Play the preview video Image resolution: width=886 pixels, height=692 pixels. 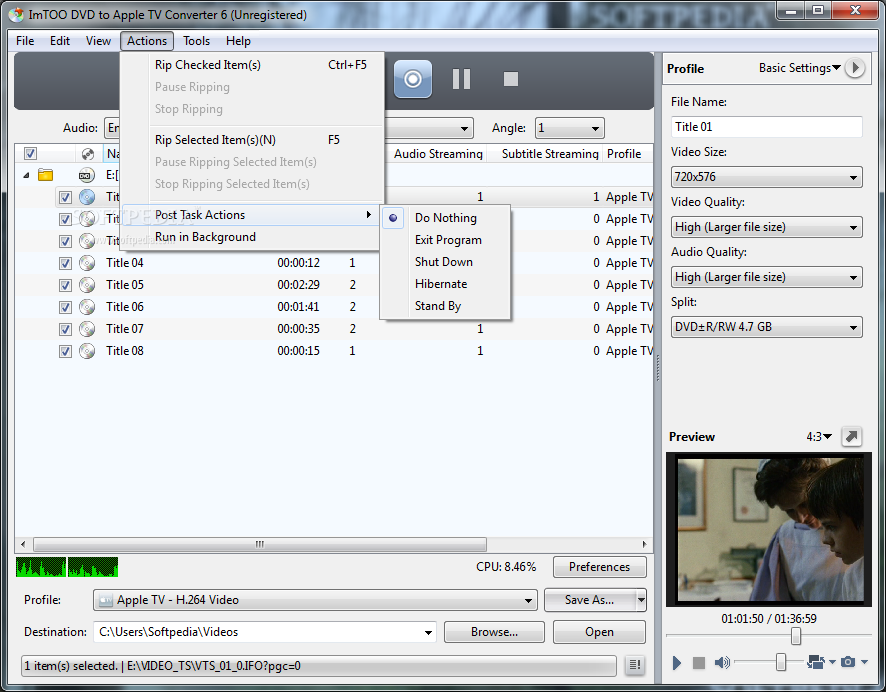point(677,663)
